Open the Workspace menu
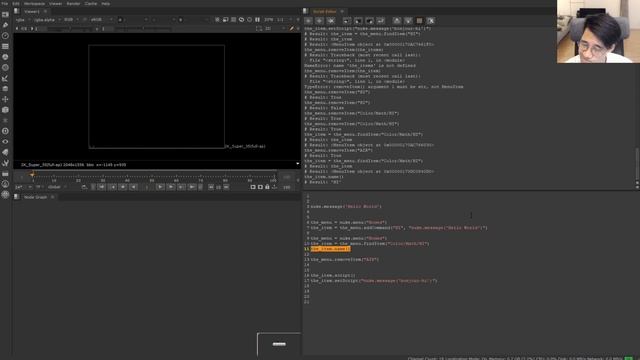 [x=34, y=3]
